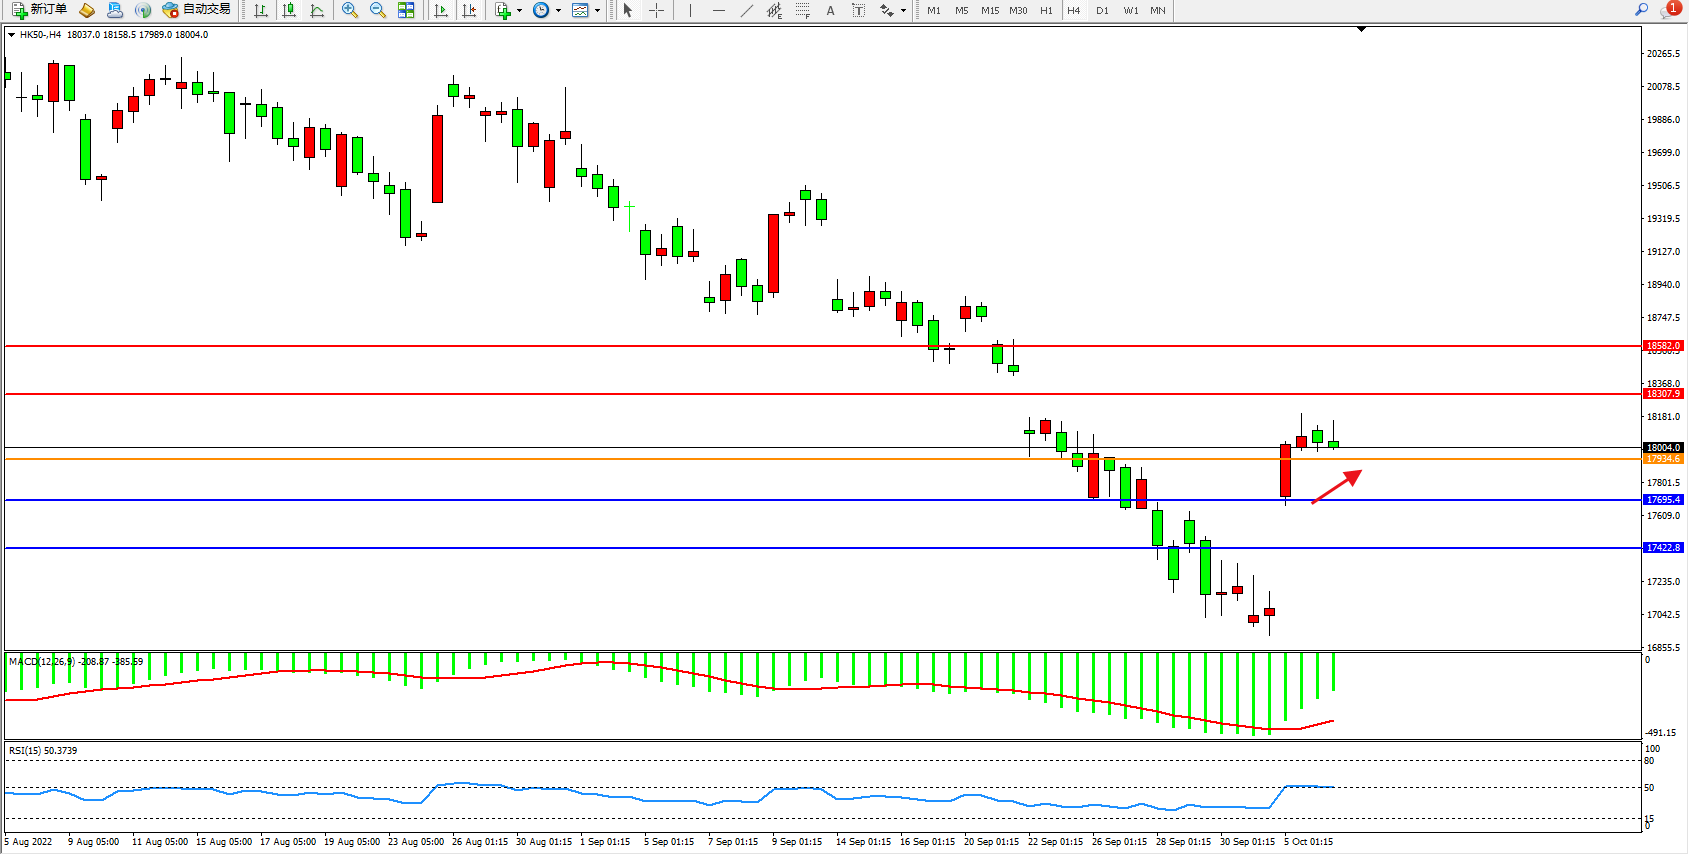Image resolution: width=1689 pixels, height=855 pixels.
Task: Select the text label tool (A)
Action: (x=830, y=10)
